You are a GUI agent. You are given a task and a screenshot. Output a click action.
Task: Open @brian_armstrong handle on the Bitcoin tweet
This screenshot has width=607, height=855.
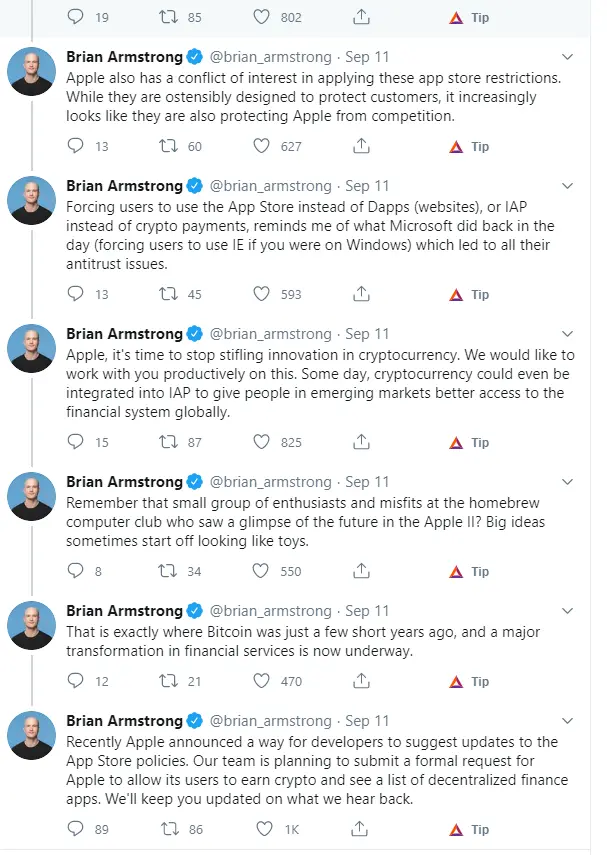click(x=271, y=611)
